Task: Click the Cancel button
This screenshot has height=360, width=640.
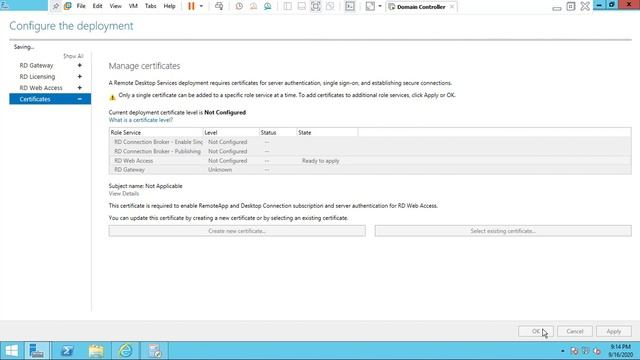Action: [575, 331]
